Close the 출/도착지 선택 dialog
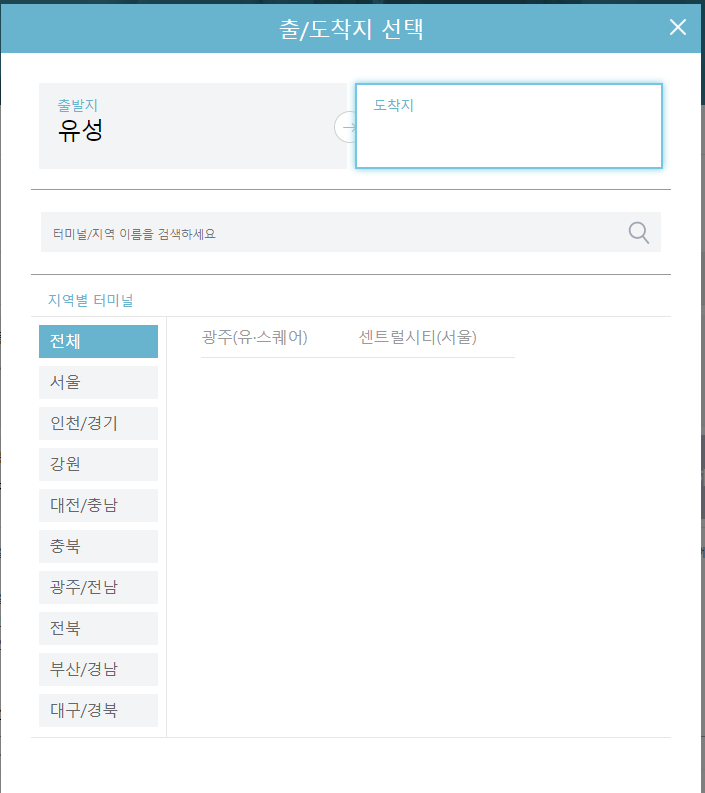705x793 pixels. [x=678, y=27]
